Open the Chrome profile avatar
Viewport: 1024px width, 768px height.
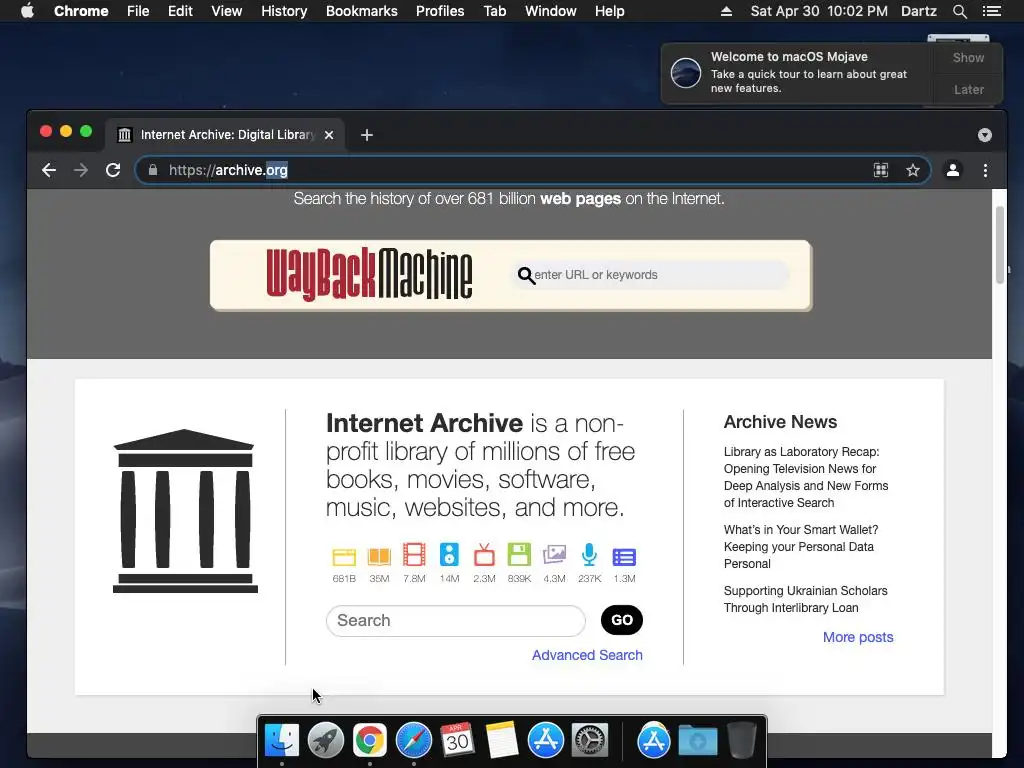pyautogui.click(x=953, y=170)
